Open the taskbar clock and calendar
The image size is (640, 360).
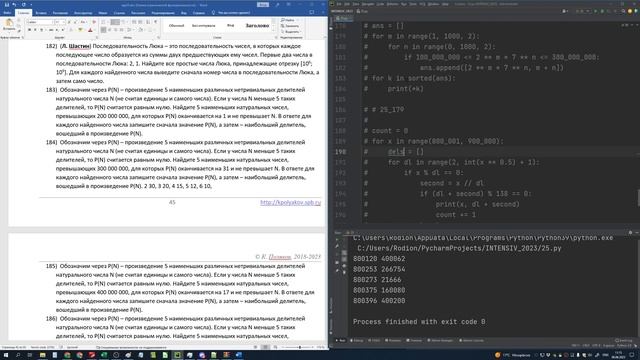(x=619, y=355)
